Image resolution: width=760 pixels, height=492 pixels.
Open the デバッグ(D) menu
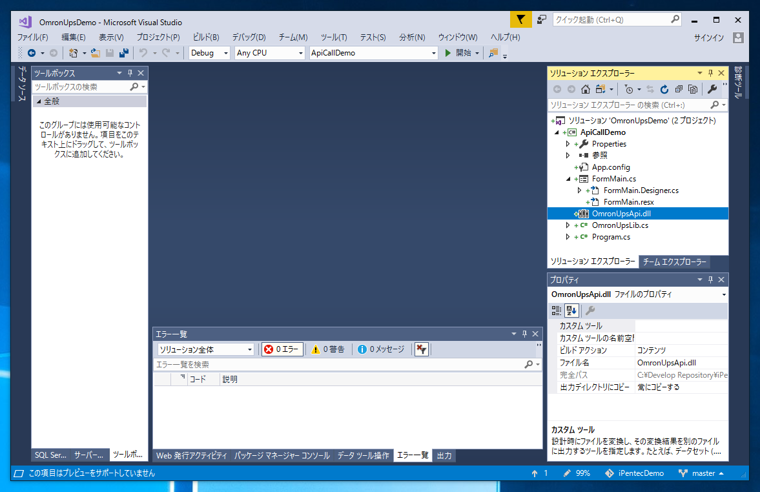[249, 37]
